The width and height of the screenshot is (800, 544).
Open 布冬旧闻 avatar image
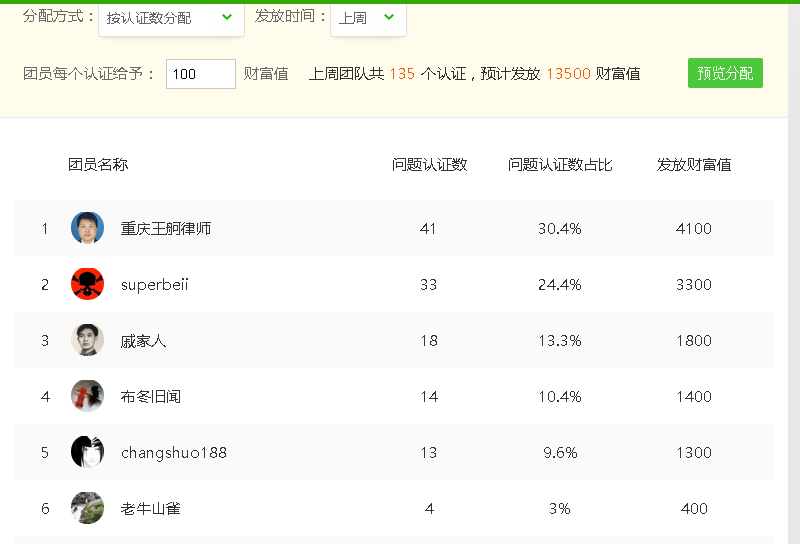[x=87, y=396]
